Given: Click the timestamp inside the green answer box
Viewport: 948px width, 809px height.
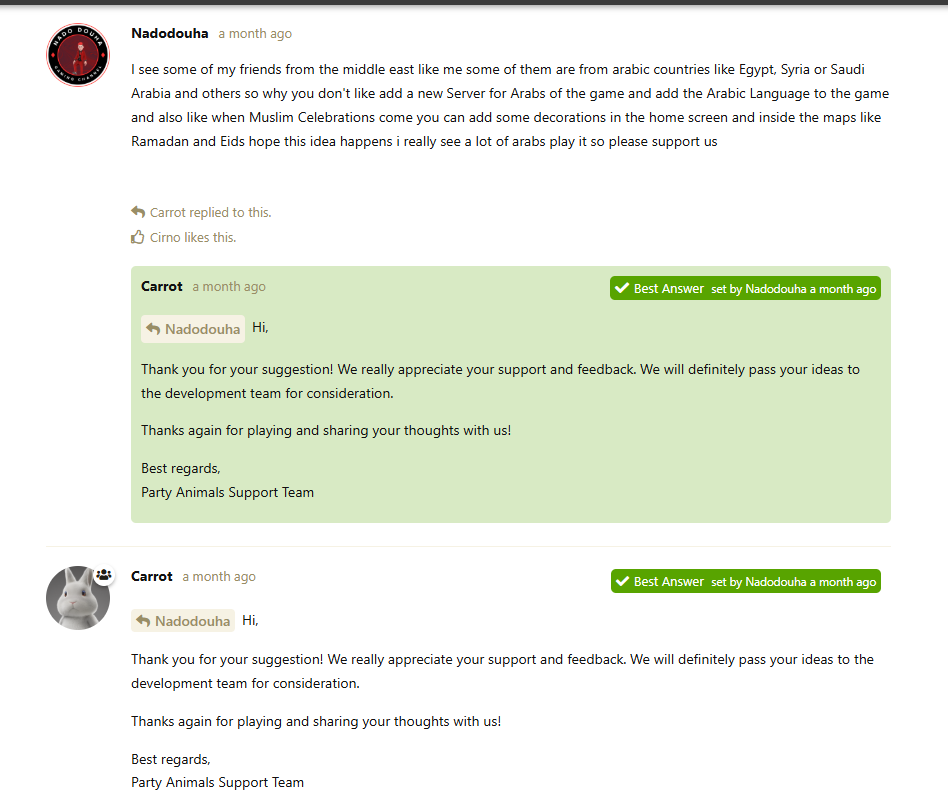Looking at the screenshot, I should 229,286.
